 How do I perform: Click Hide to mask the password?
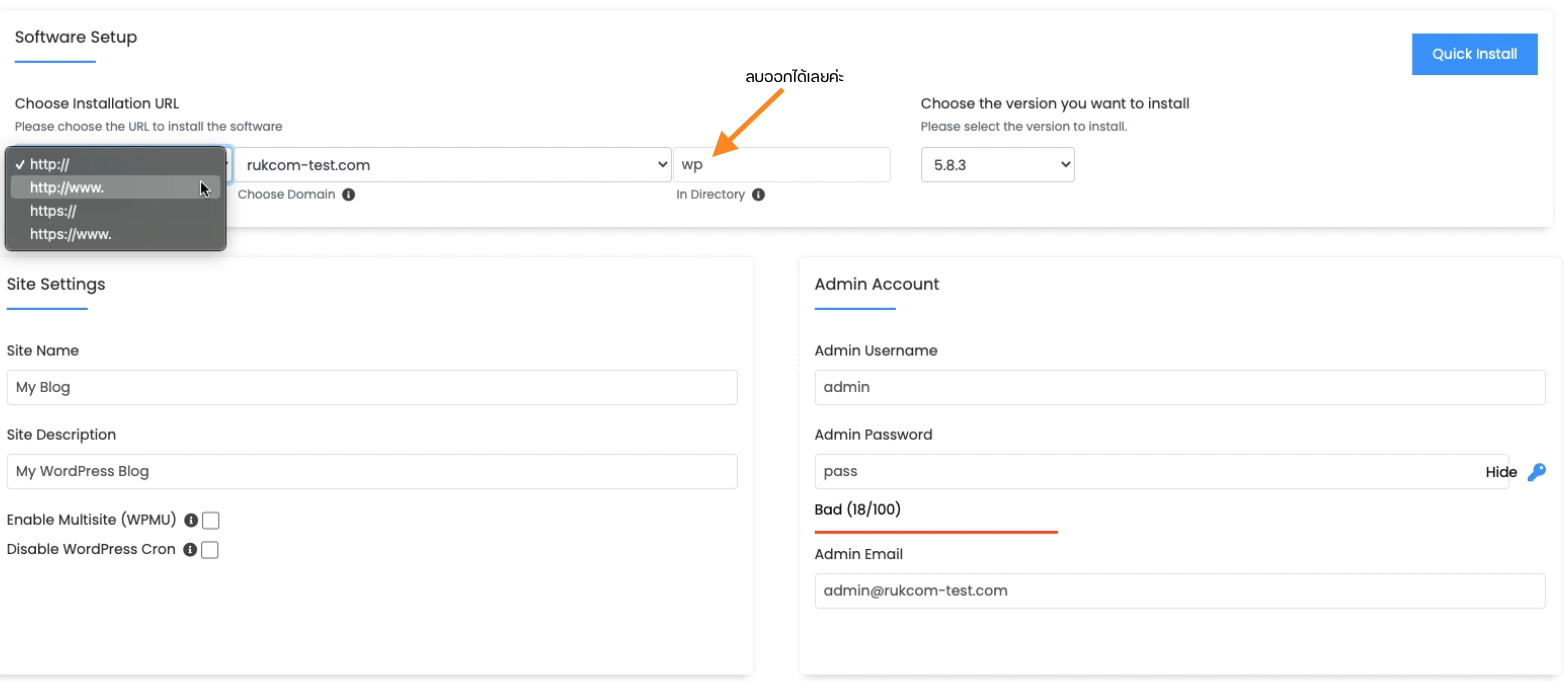pyautogui.click(x=1501, y=472)
